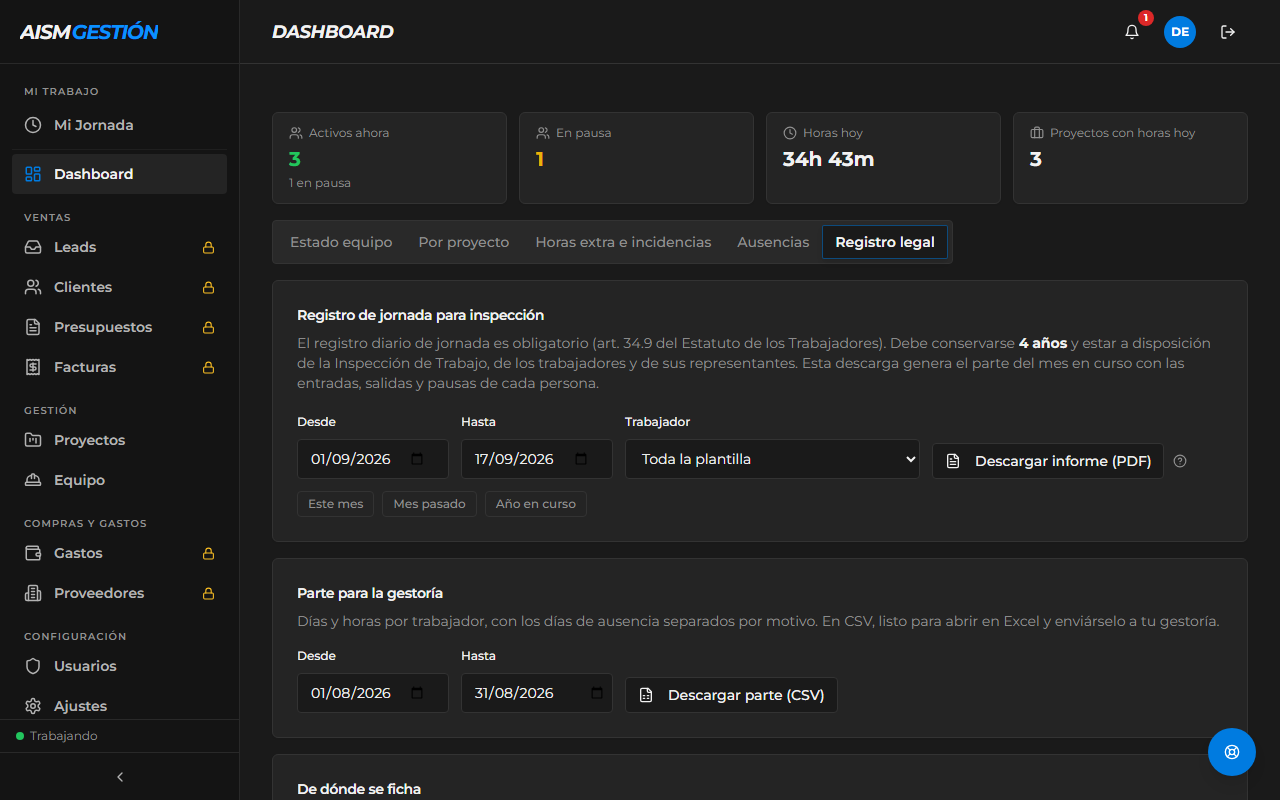This screenshot has width=1280, height=800.
Task: Click the logout icon in header
Action: click(1228, 32)
